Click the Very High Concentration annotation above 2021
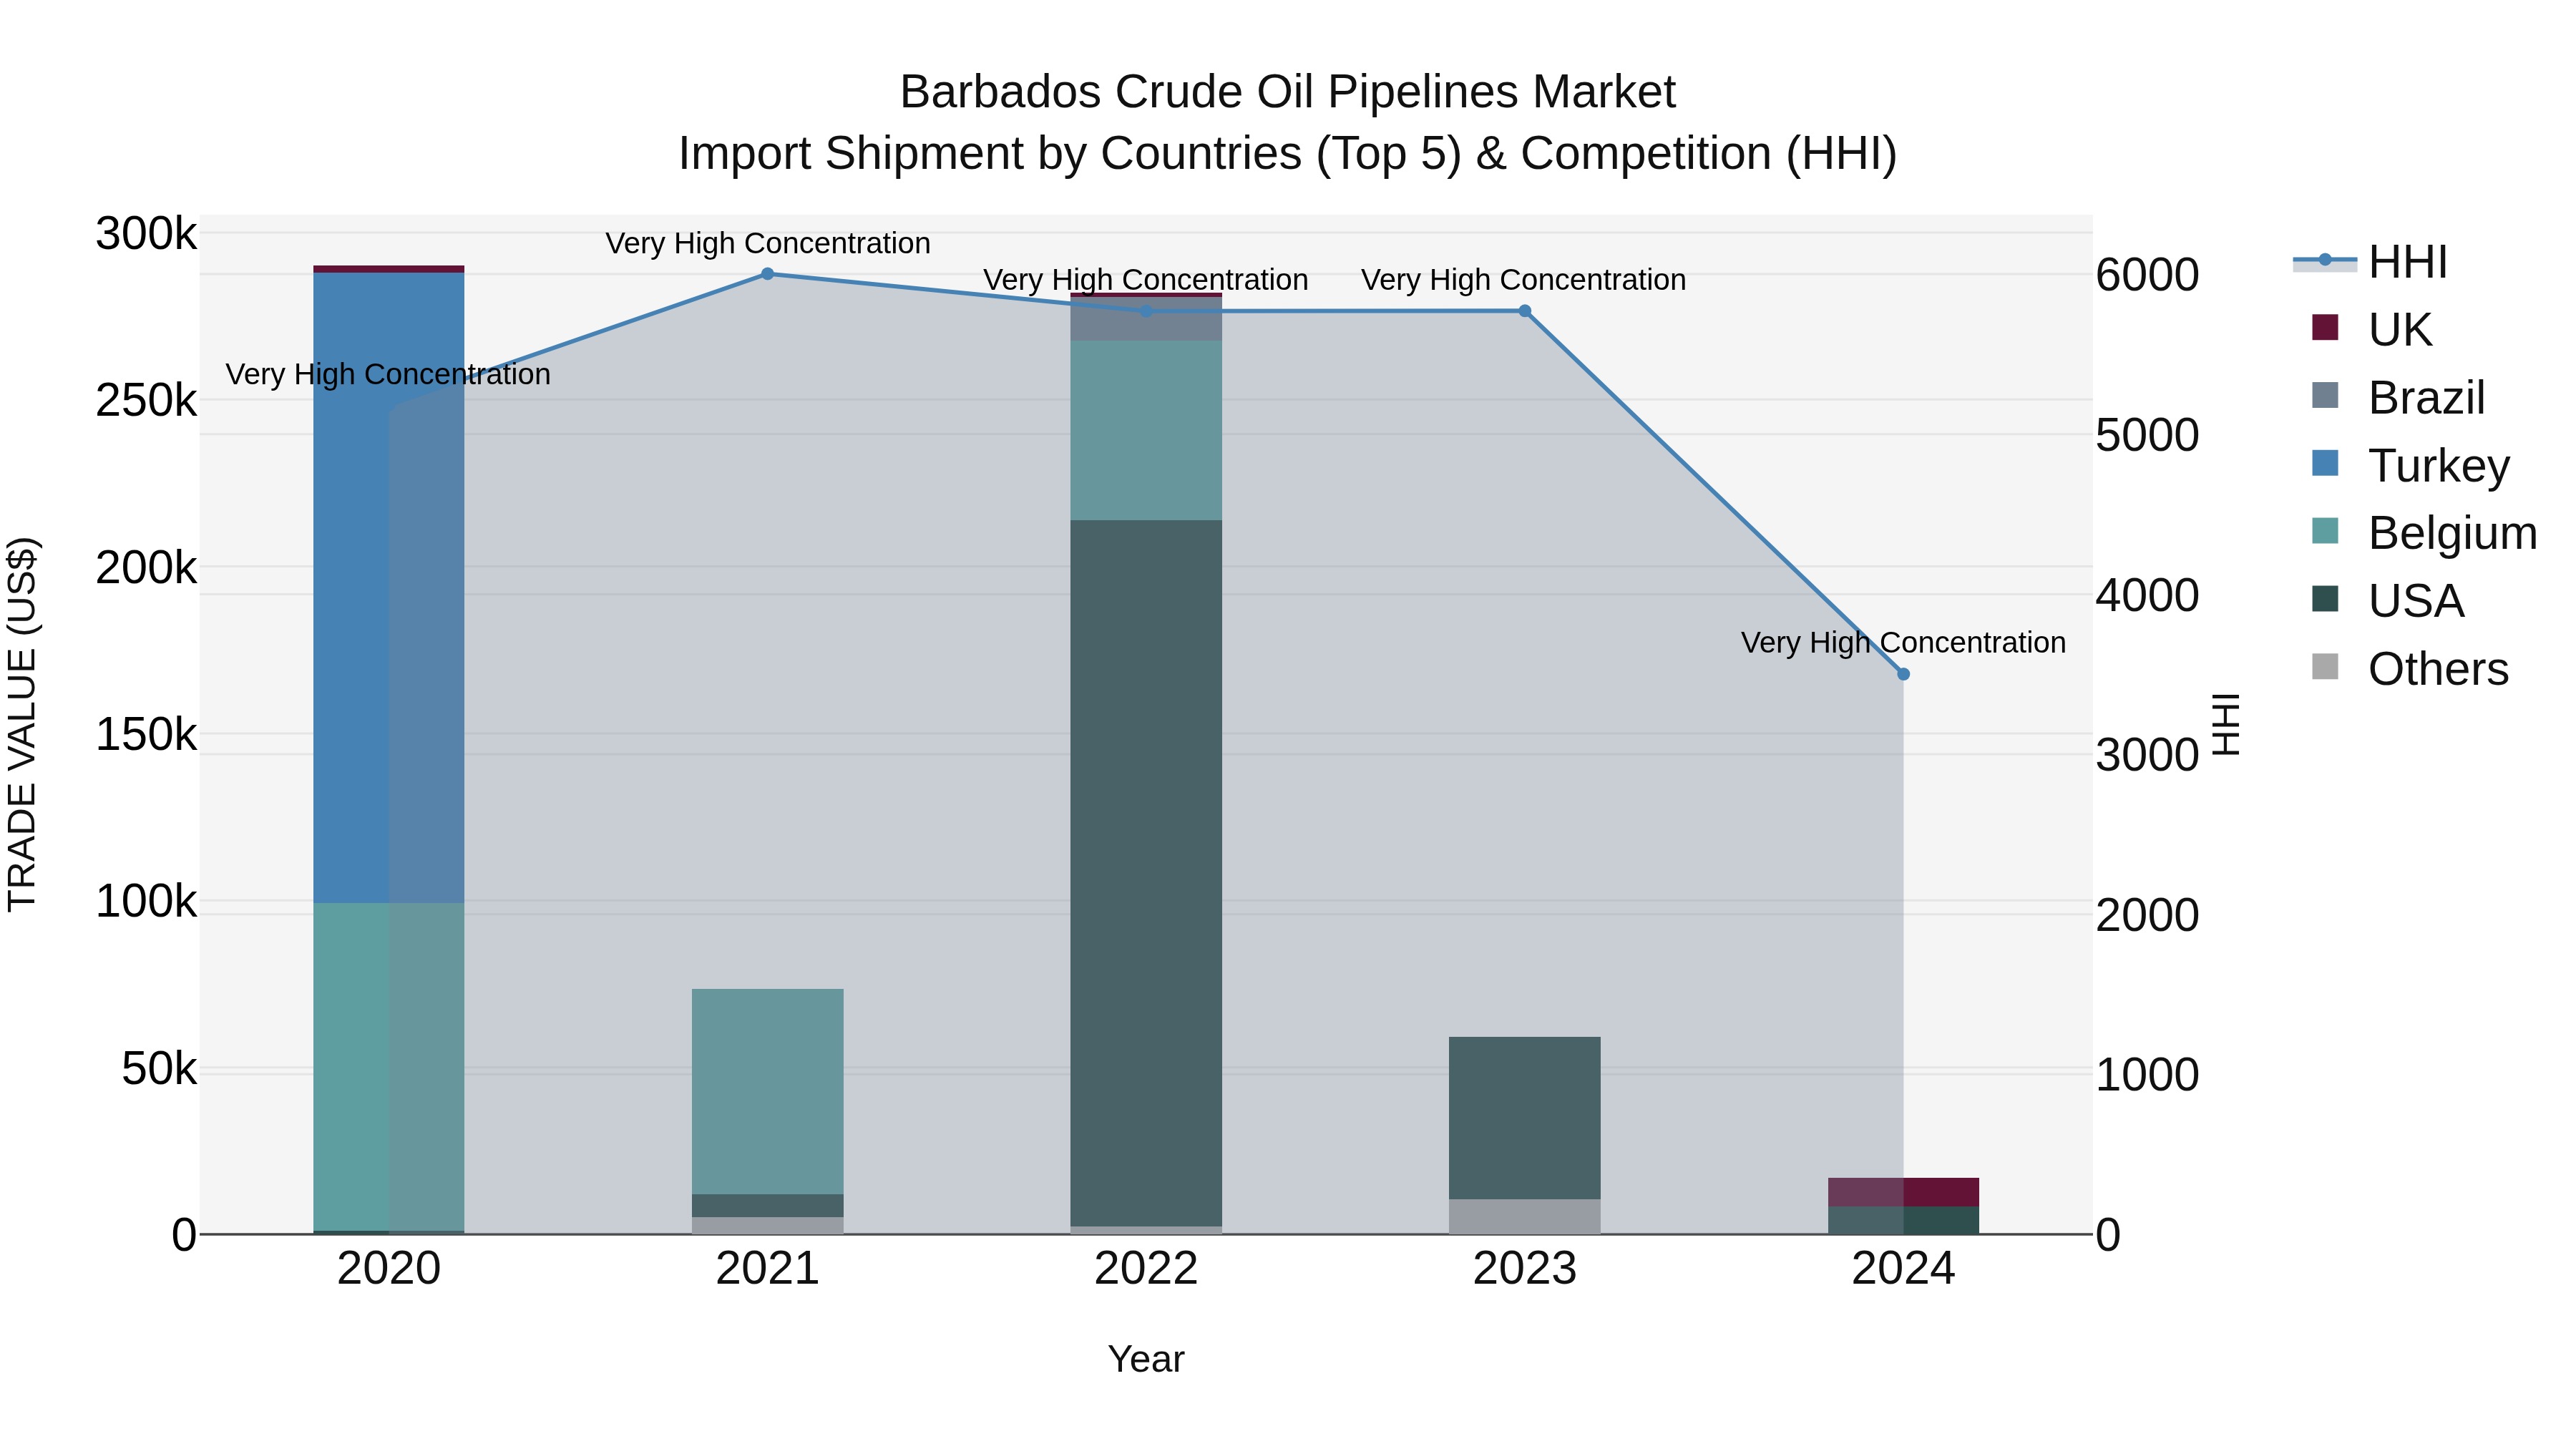2576x1449 pixels. pyautogui.click(x=768, y=243)
